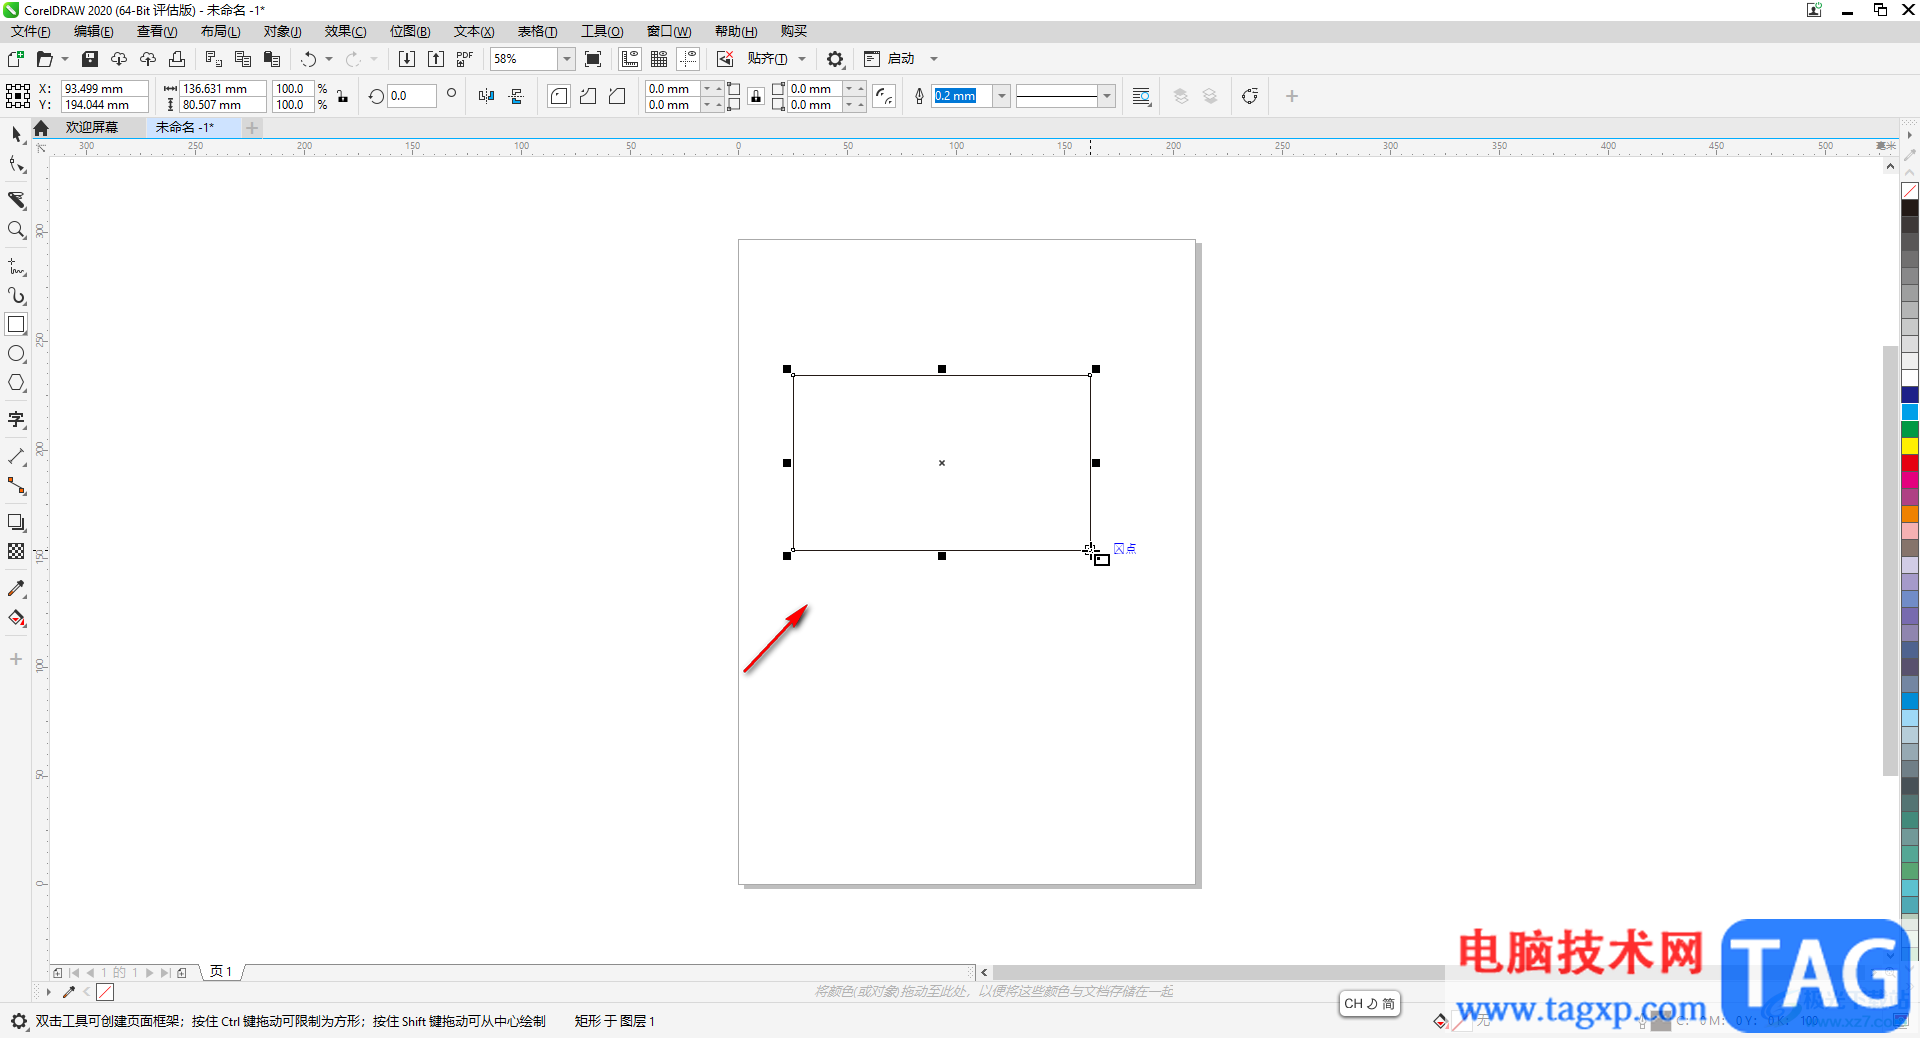Toggle the lock ratio padlock

342,96
